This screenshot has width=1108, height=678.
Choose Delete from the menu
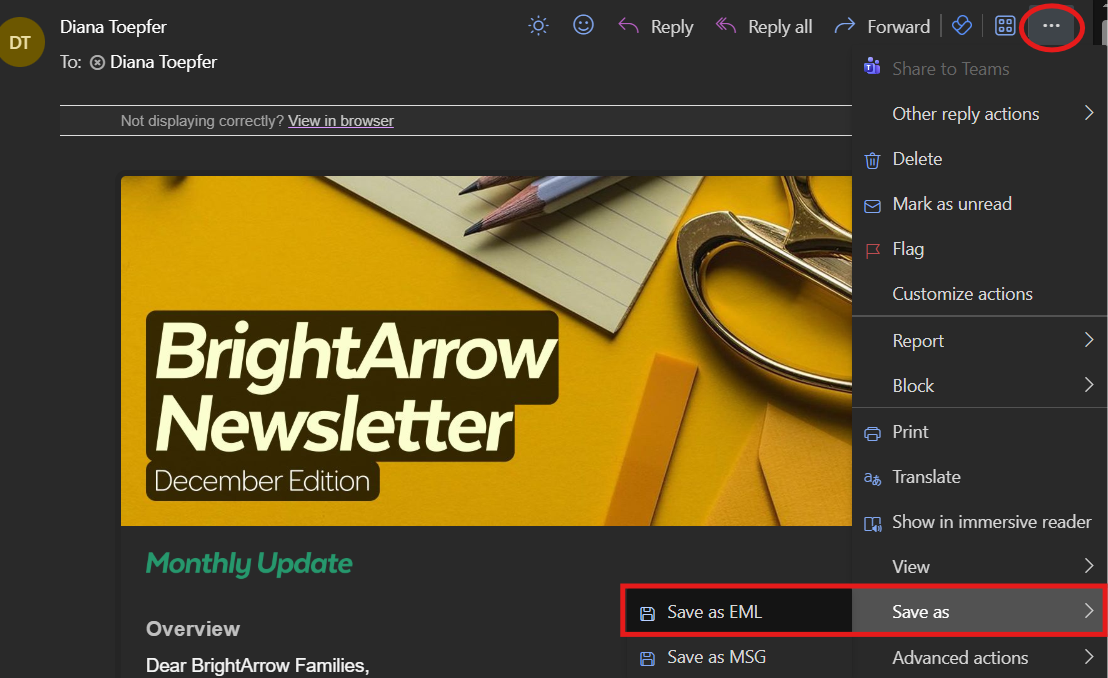pos(979,159)
